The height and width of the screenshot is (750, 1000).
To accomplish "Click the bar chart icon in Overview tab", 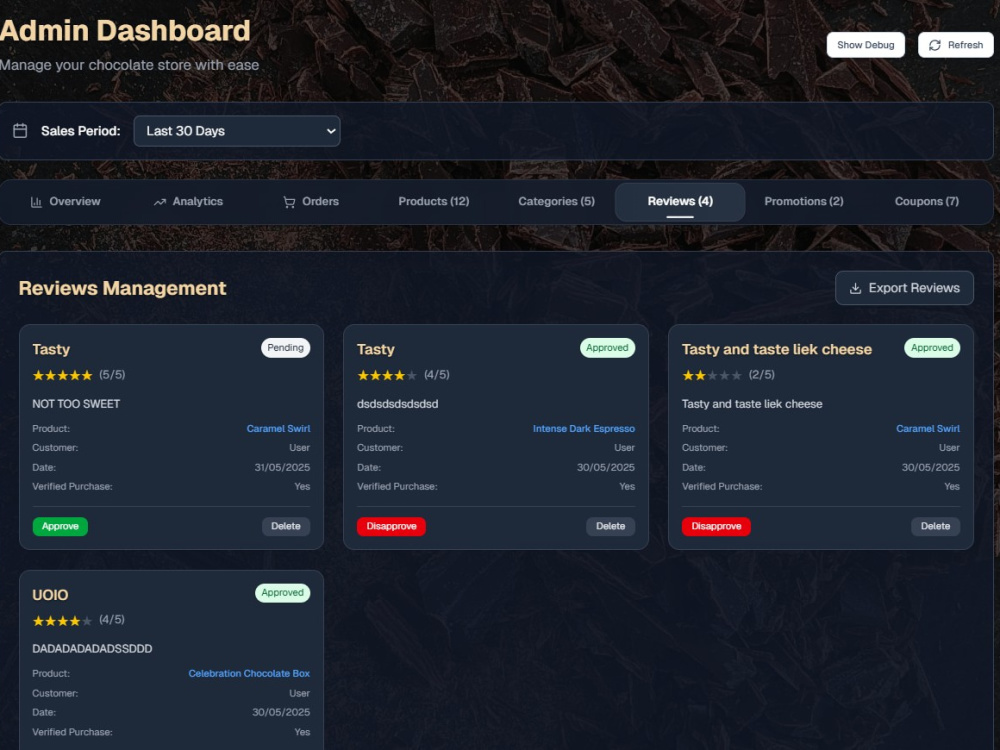I will [x=36, y=202].
